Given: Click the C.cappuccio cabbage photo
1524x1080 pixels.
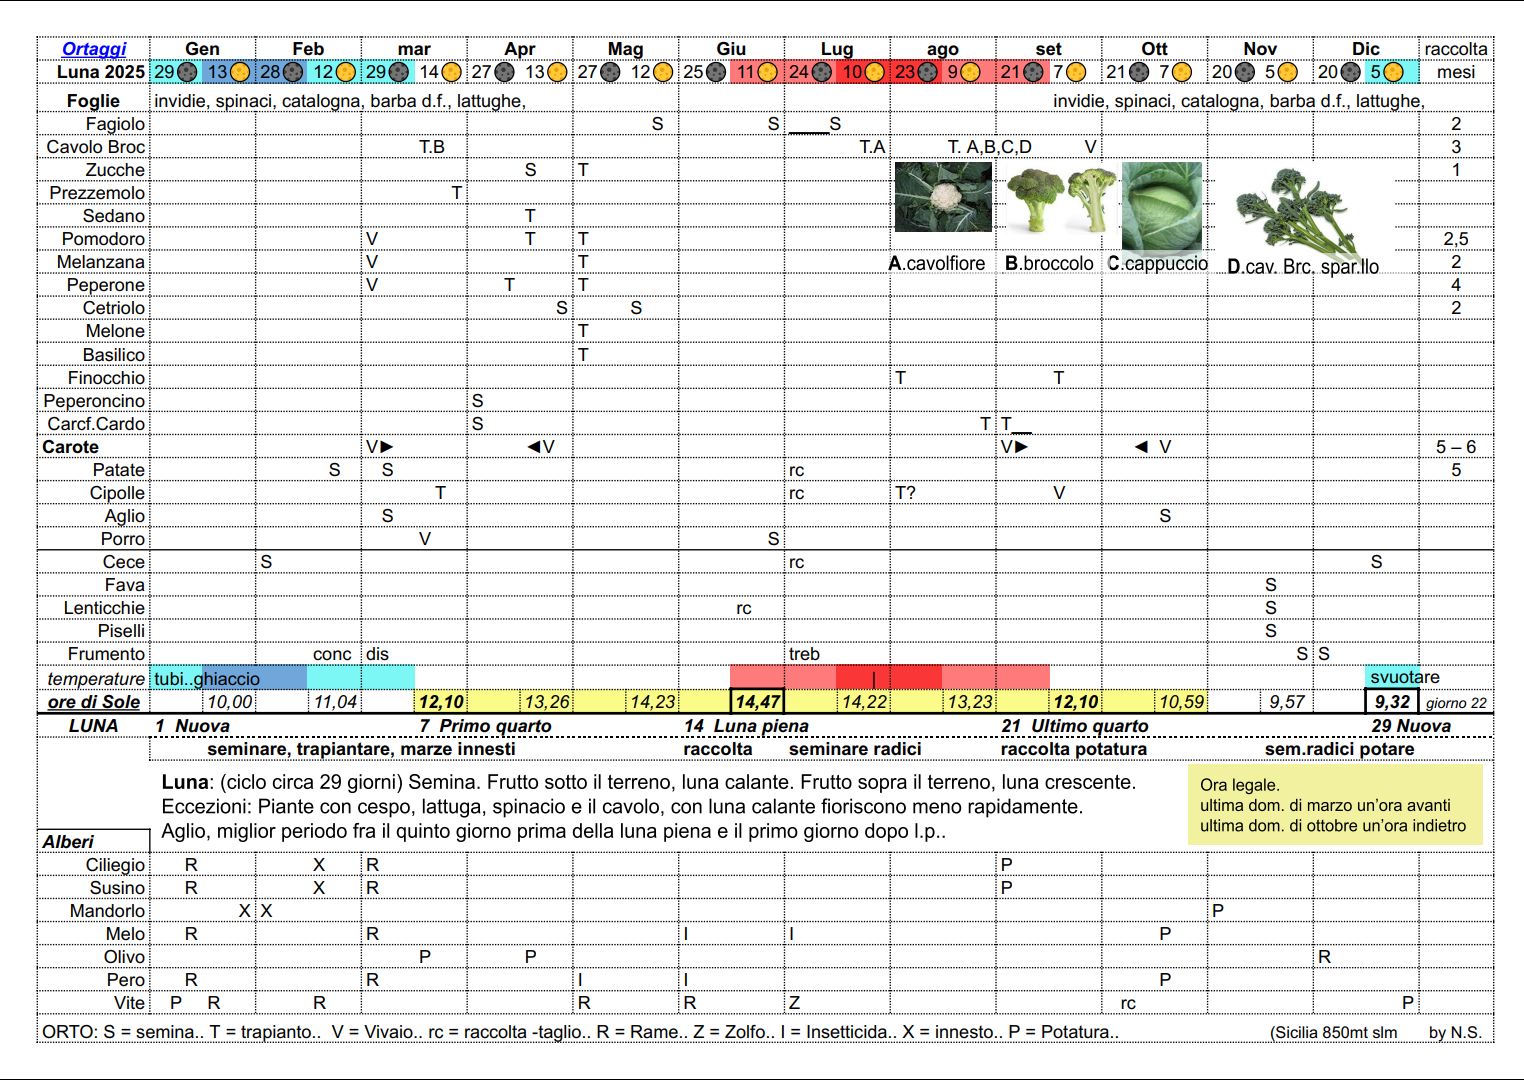Looking at the screenshot, I should point(1162,206).
